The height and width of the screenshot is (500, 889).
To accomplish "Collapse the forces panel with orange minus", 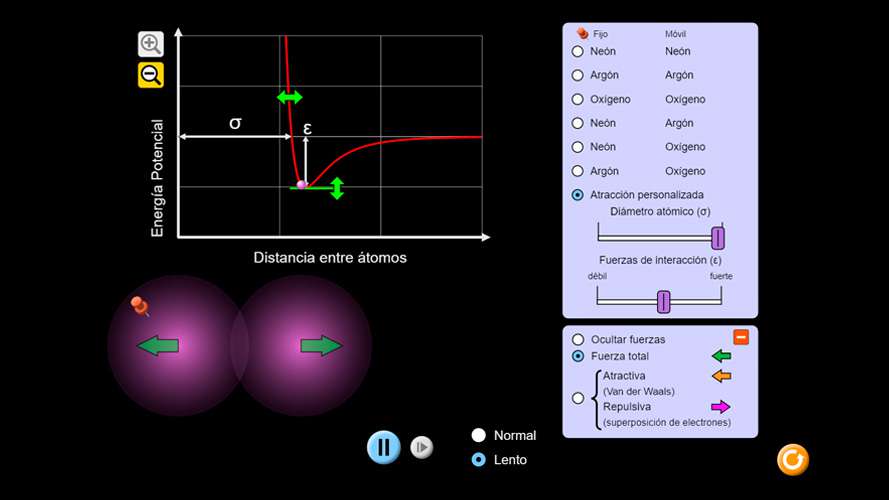I will coord(741,337).
